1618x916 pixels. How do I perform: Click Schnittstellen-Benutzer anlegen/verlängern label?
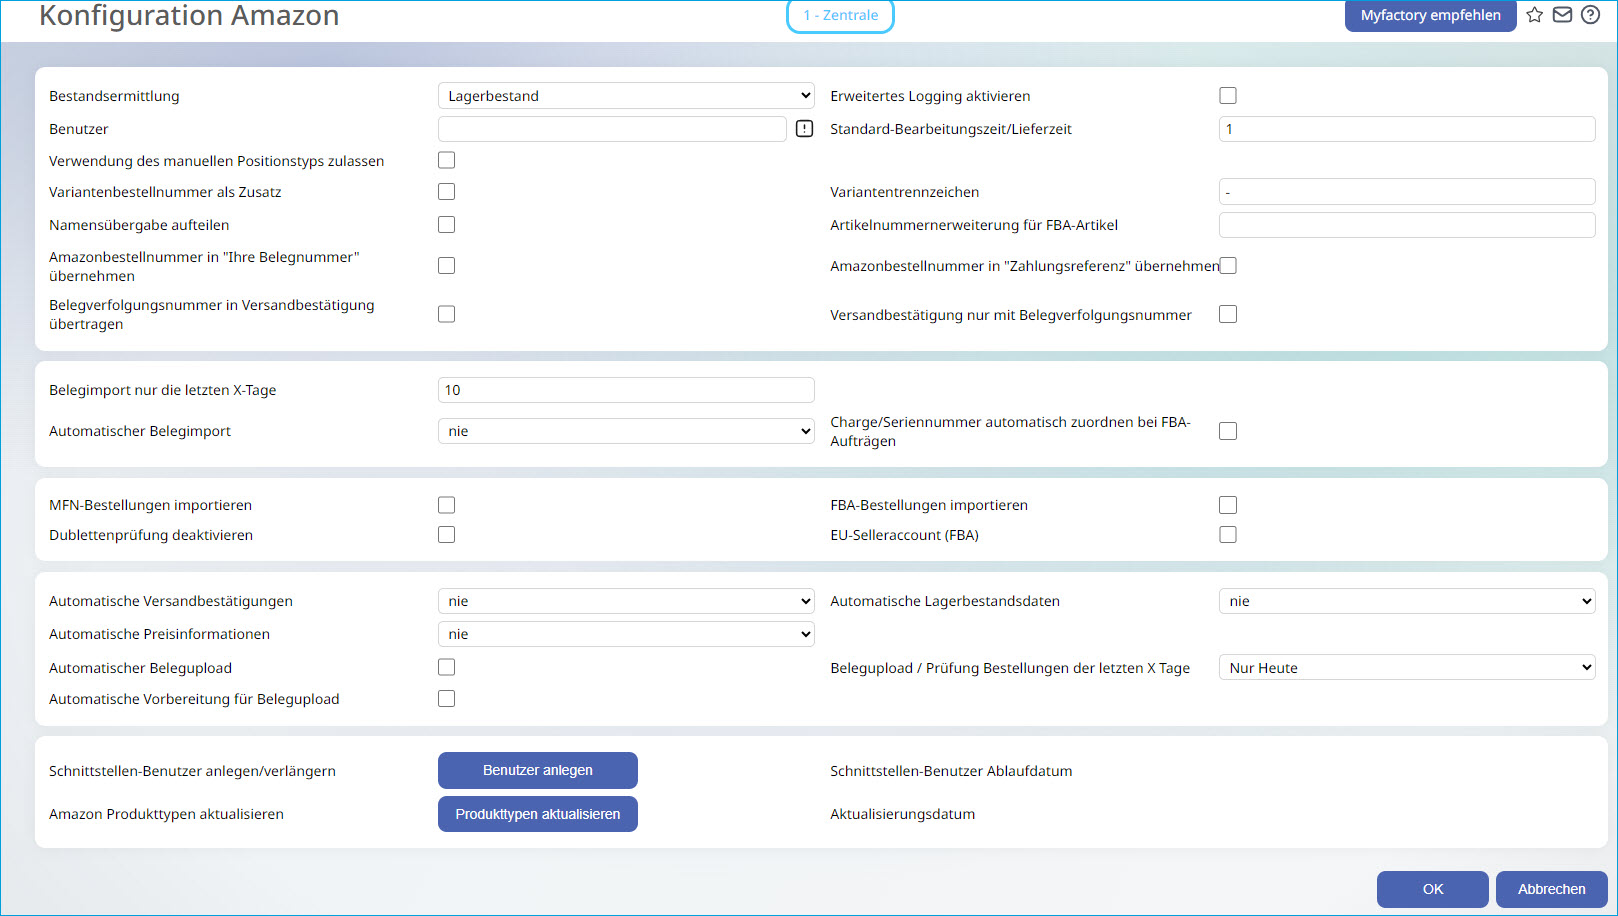tap(192, 771)
